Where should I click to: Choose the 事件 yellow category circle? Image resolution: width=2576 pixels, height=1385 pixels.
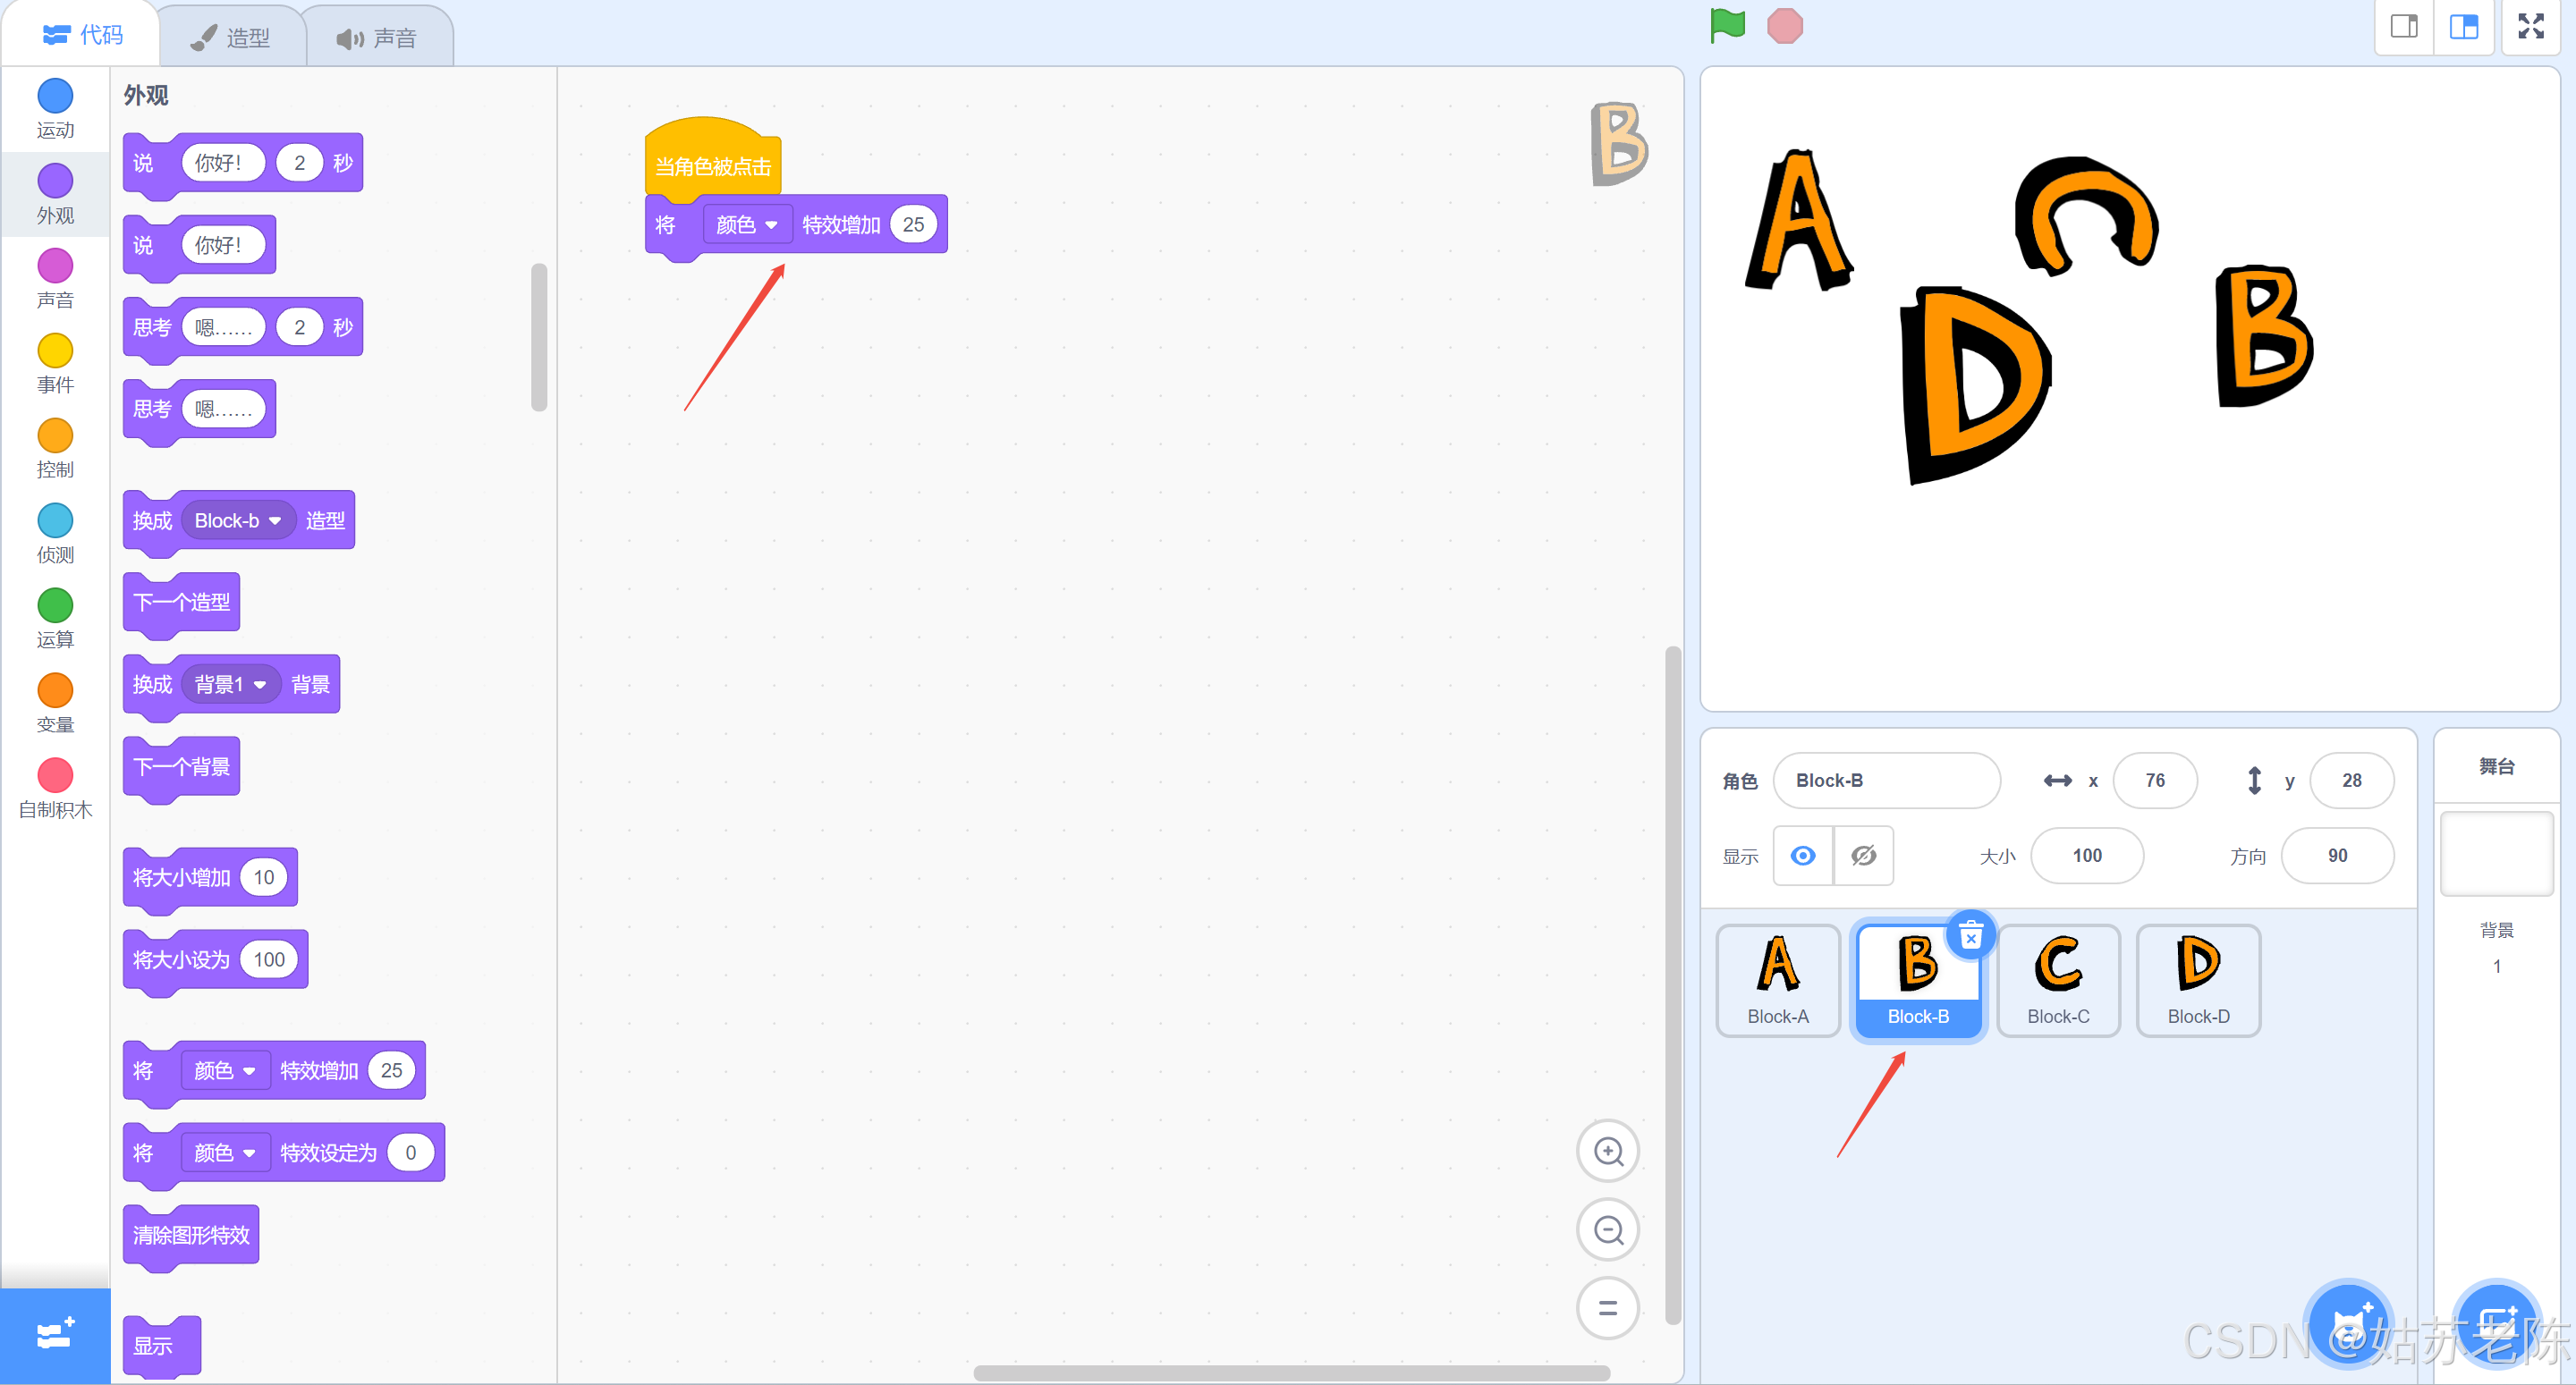pos(55,351)
